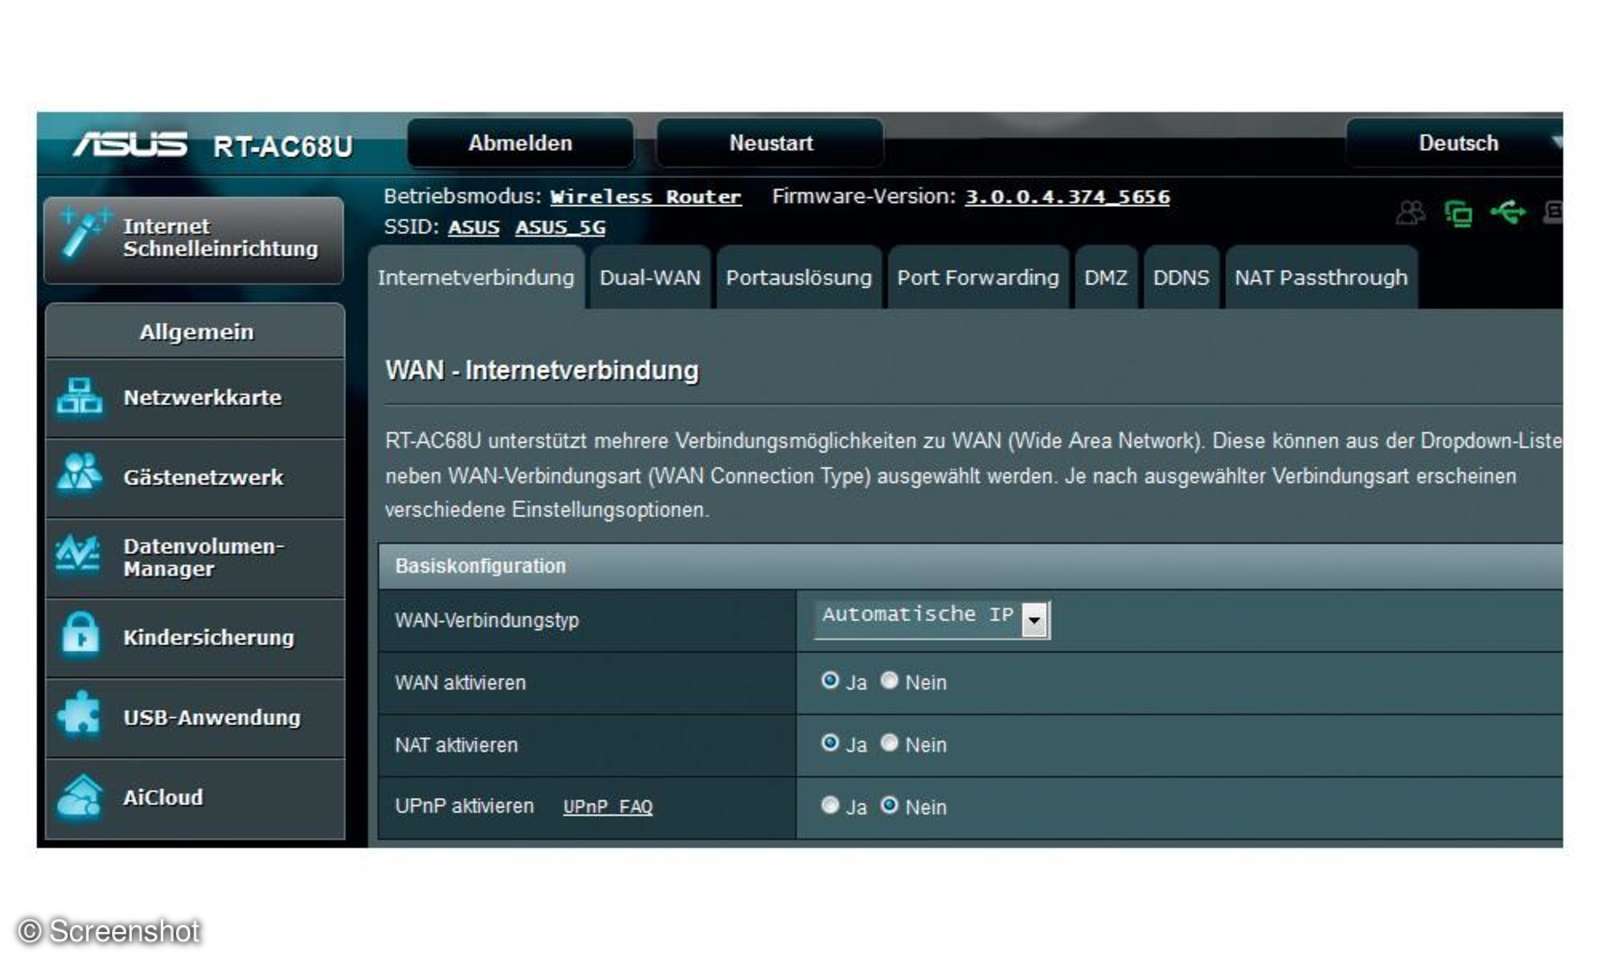Image resolution: width=1600 pixels, height=960 pixels.
Task: Switch to the Dual-WAN tab
Action: (x=649, y=278)
